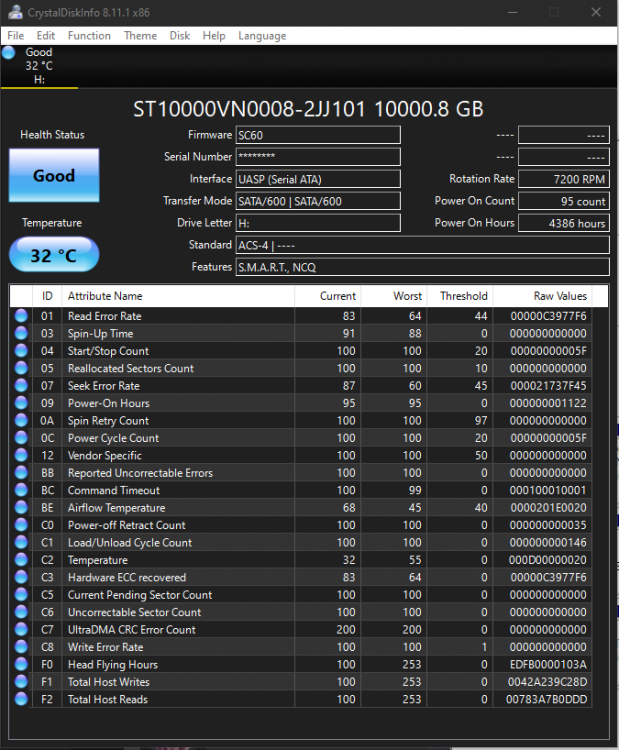The width and height of the screenshot is (619, 750).
Task: Open the Language menu
Action: (262, 36)
